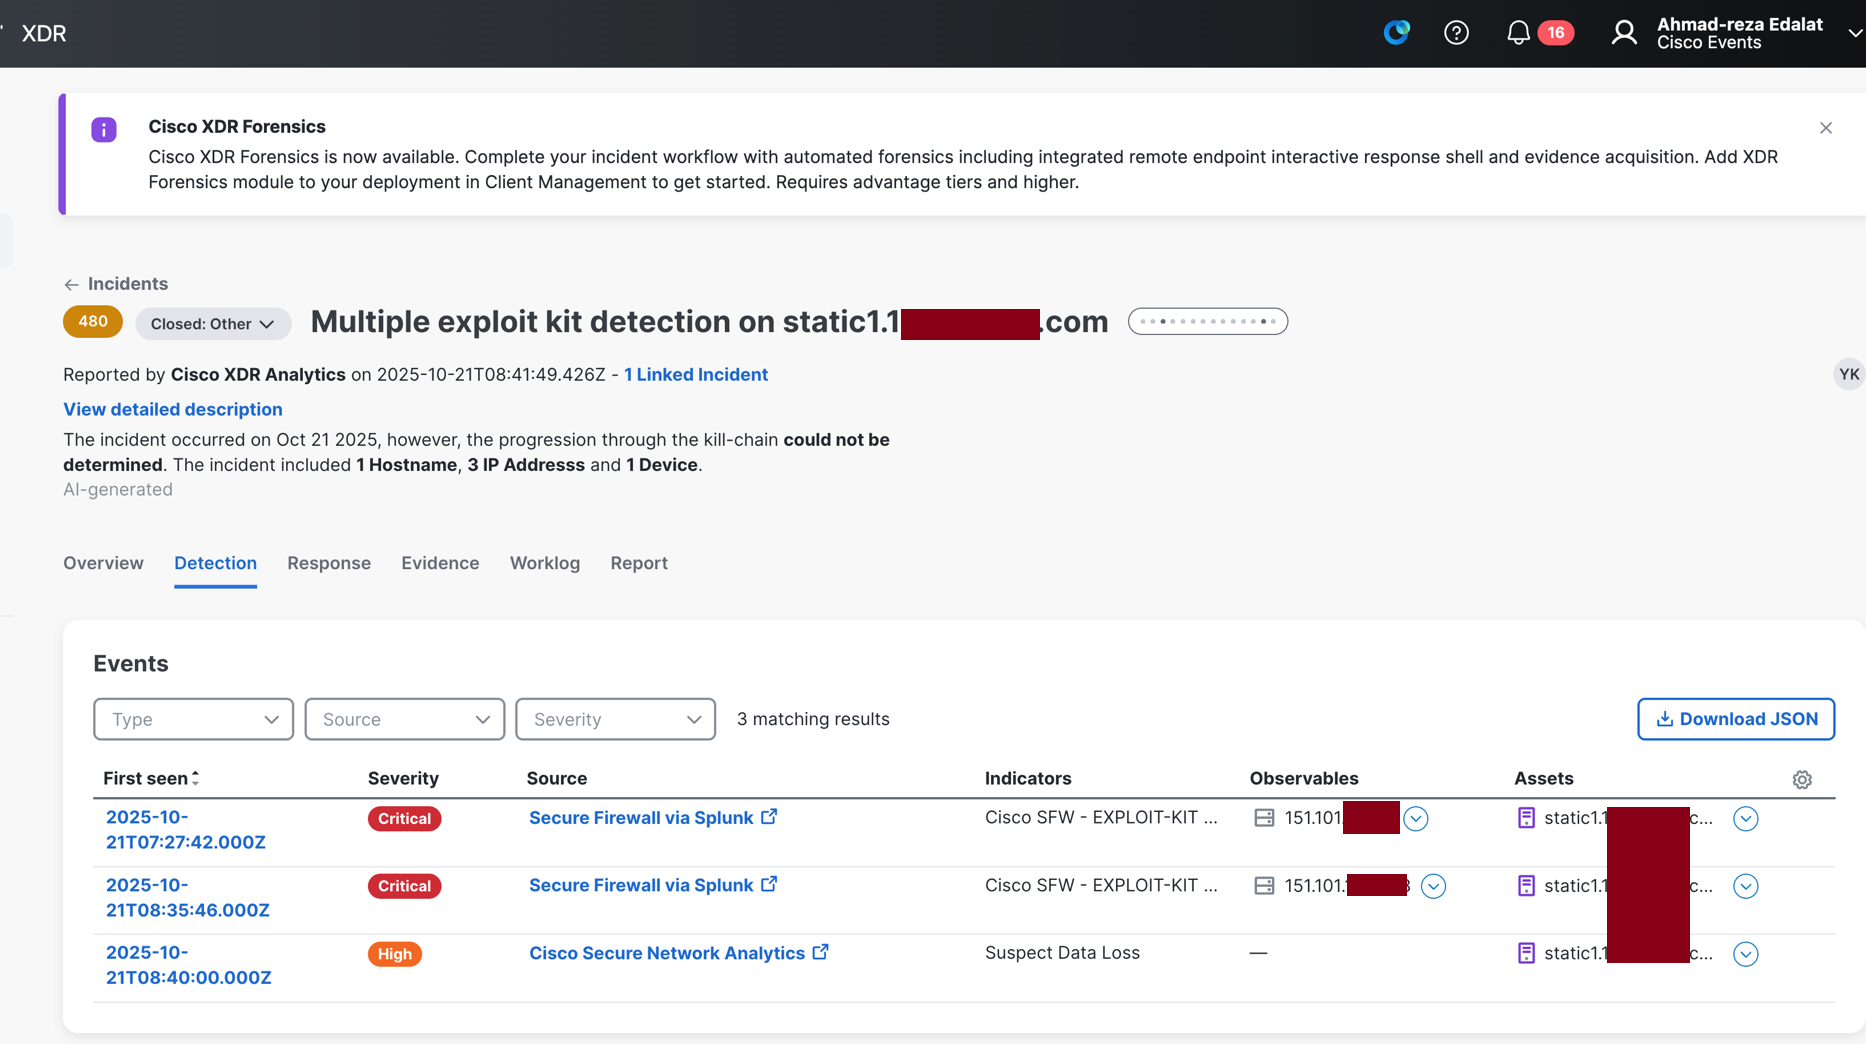
Task: Open Secure Firewall via Splunk external link icon
Action: pyautogui.click(x=769, y=816)
